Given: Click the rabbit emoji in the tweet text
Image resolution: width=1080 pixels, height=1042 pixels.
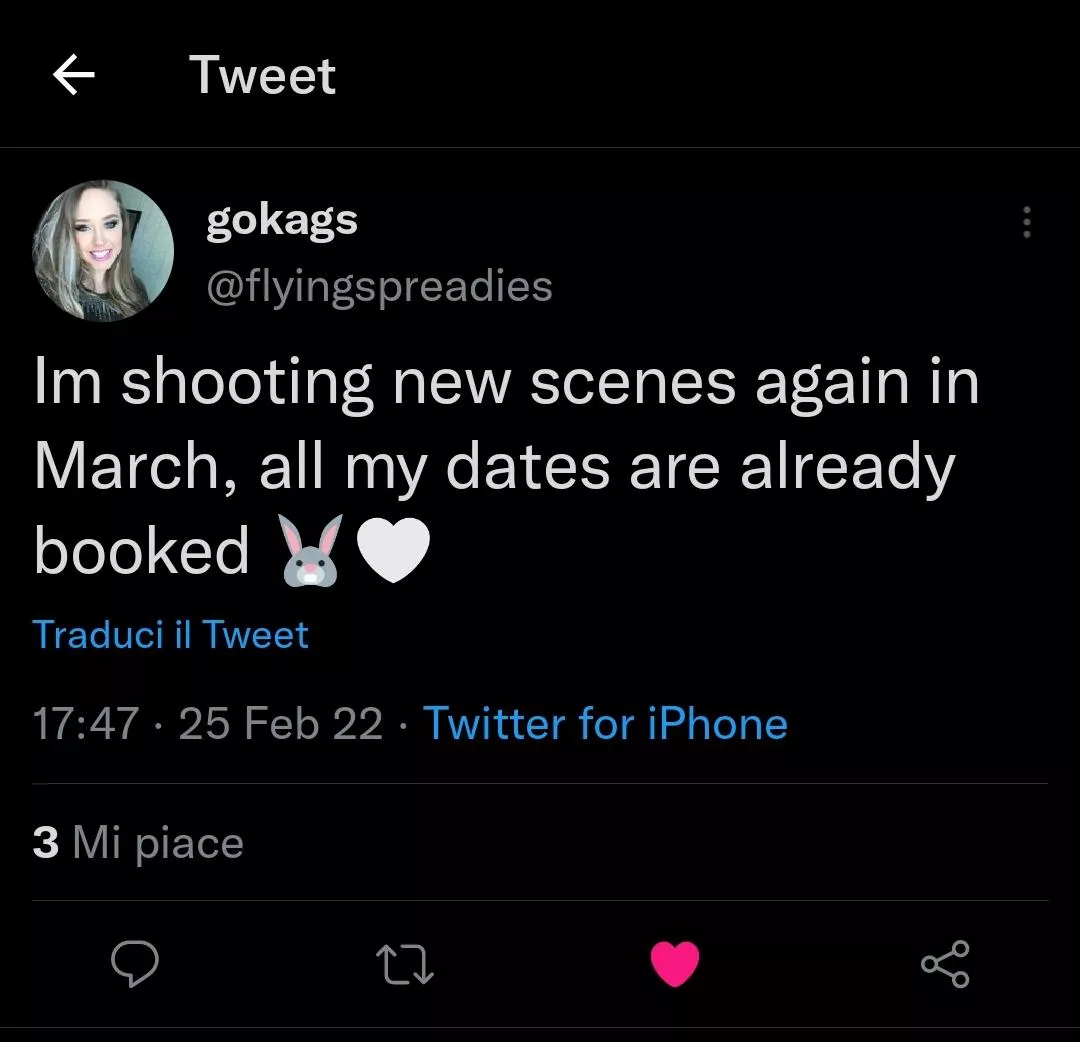Looking at the screenshot, I should pyautogui.click(x=311, y=548).
